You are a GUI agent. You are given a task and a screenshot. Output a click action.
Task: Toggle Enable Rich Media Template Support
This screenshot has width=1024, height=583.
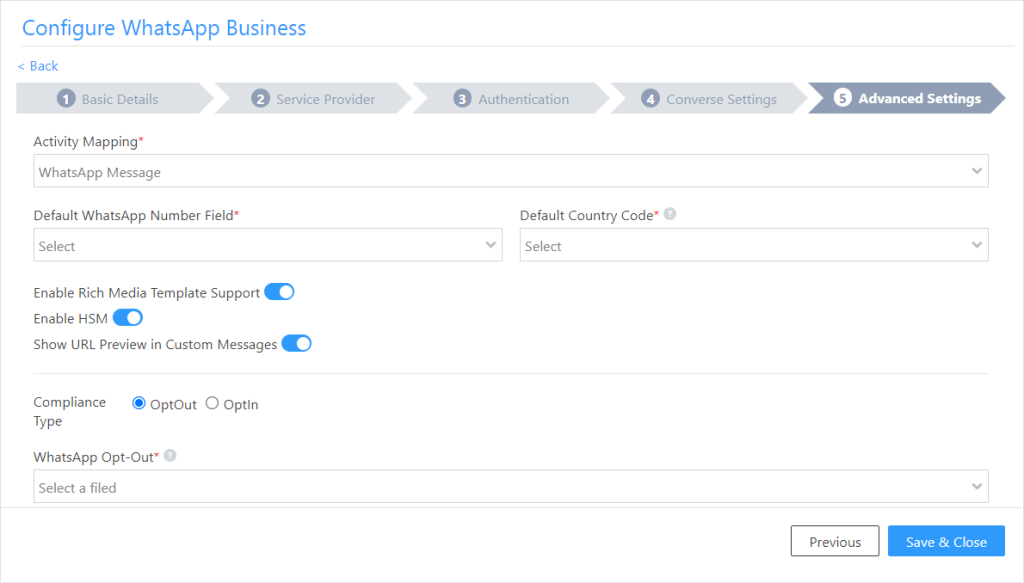(279, 292)
